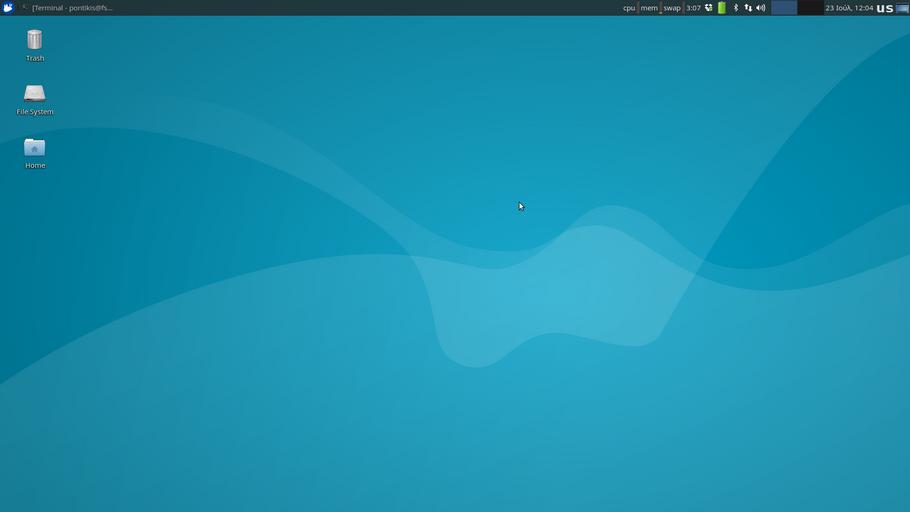Open the network connections indicator

[x=747, y=8]
